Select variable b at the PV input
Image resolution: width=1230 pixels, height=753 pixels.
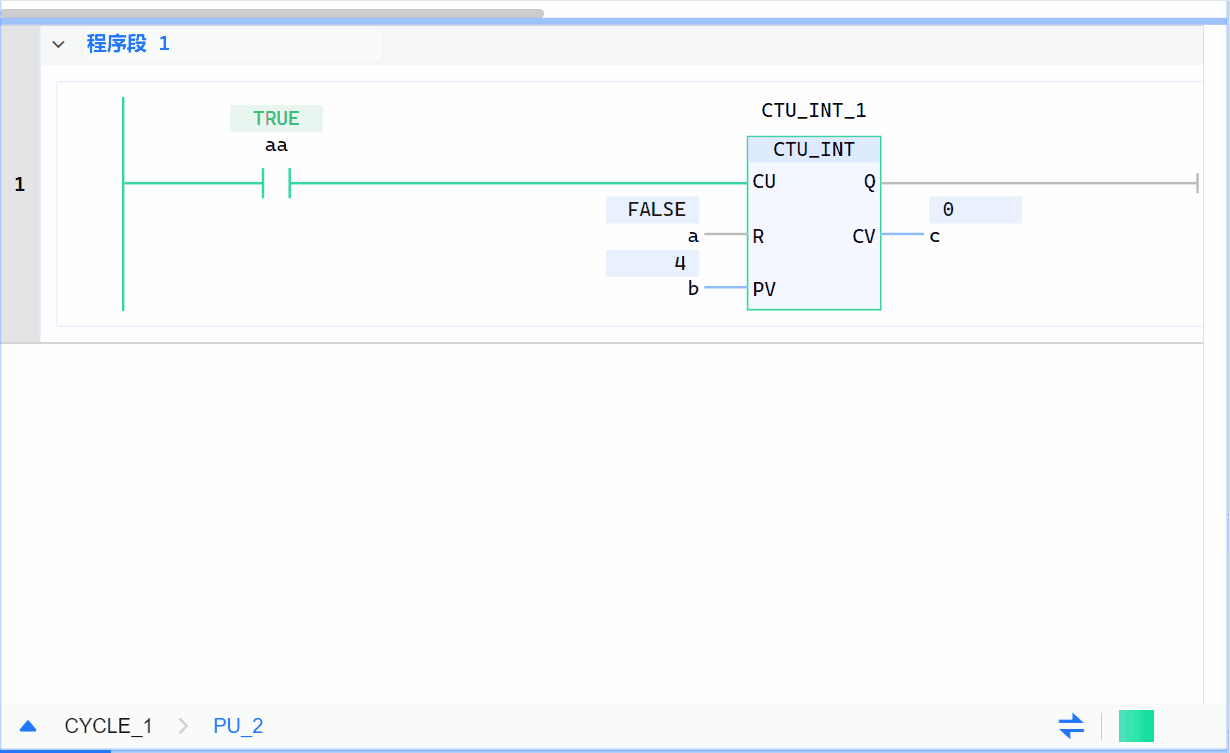[x=692, y=289]
